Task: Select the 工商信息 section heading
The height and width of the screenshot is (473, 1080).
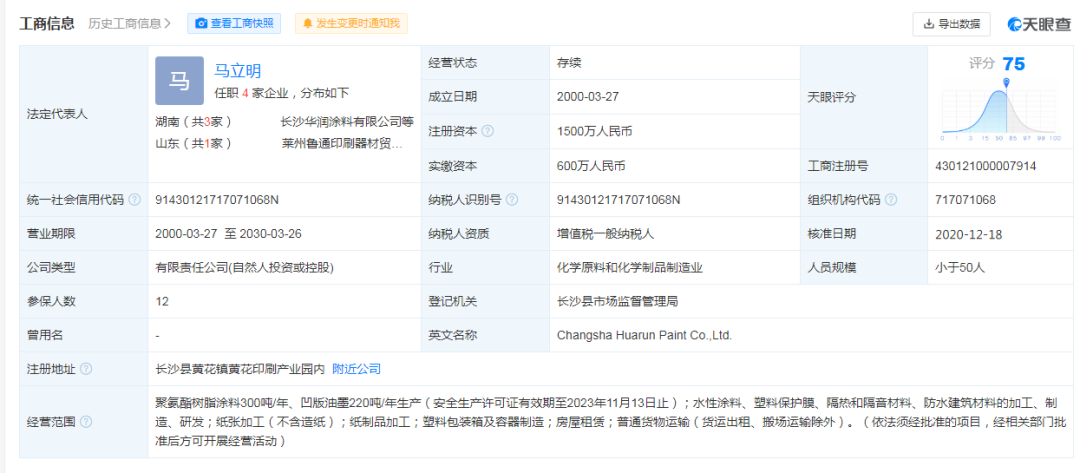Action: pos(47,23)
